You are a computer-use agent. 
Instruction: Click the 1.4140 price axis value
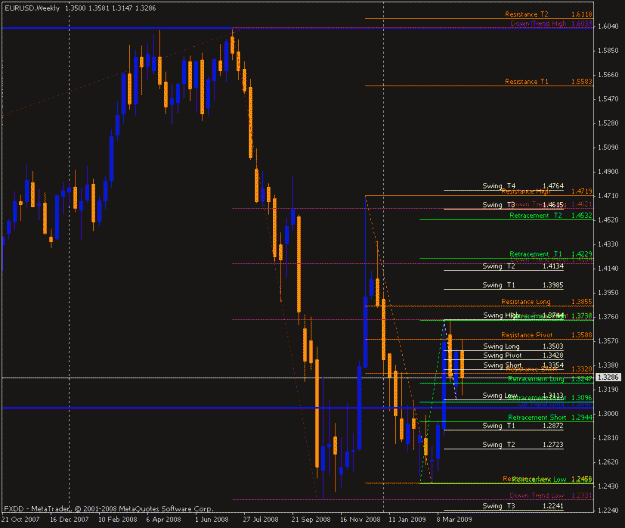click(608, 269)
